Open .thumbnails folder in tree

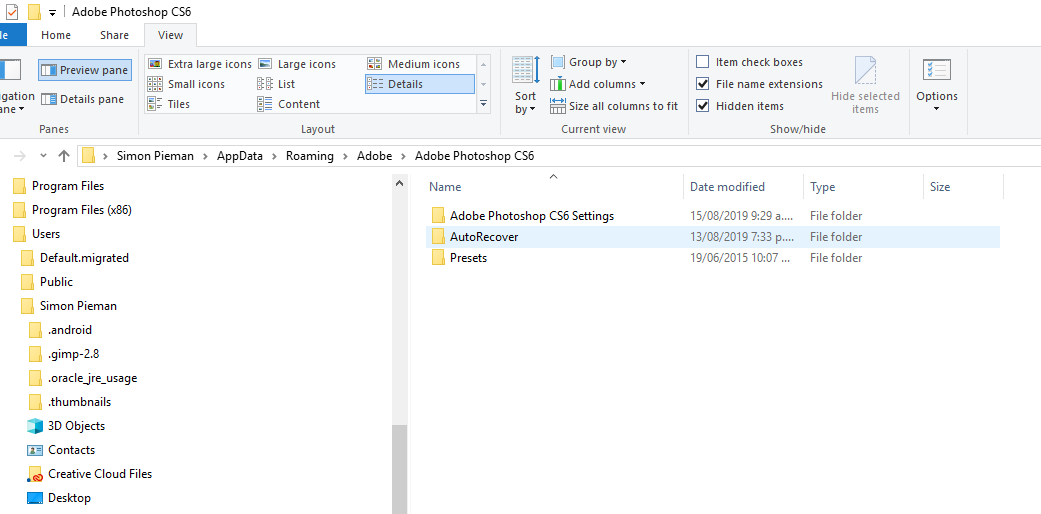79,402
